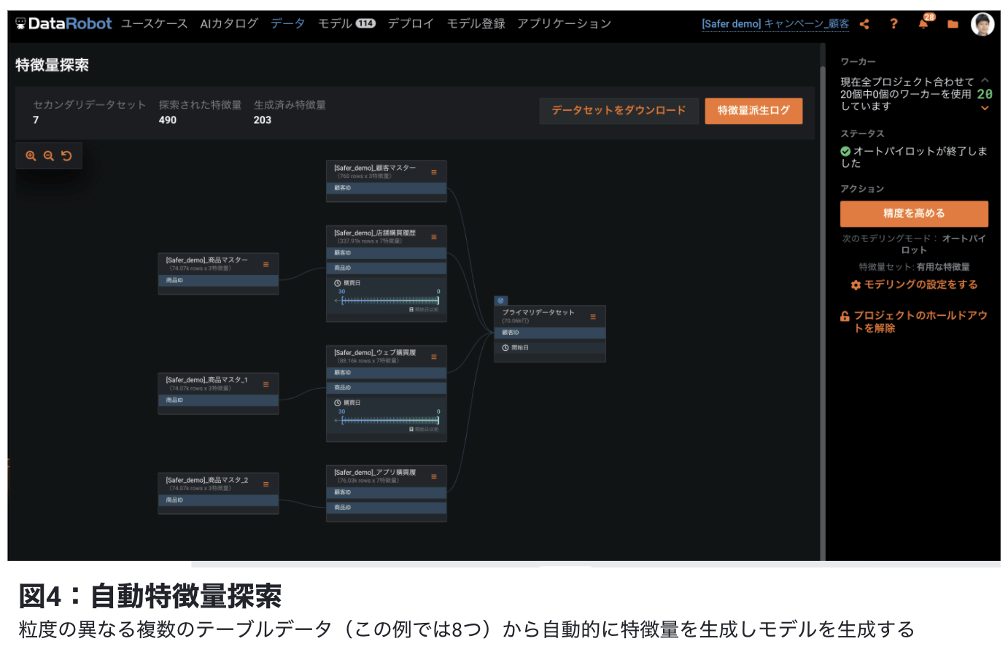Reset the graph zoom level
The height and width of the screenshot is (652, 1008).
pyautogui.click(x=66, y=156)
